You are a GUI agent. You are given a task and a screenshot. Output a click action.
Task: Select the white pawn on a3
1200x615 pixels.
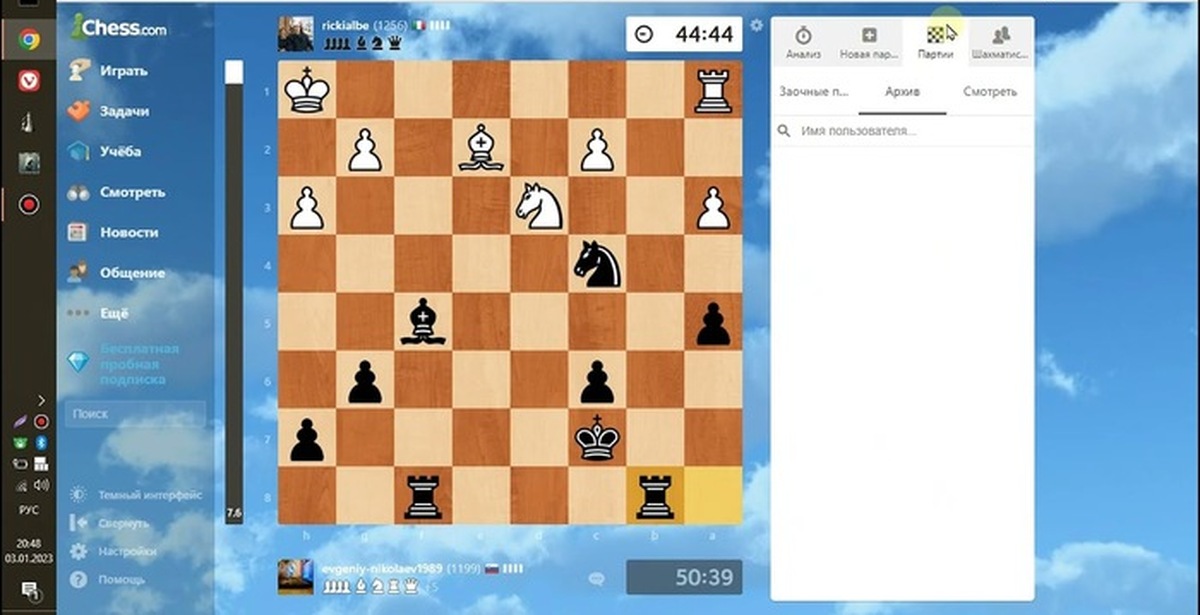(713, 207)
